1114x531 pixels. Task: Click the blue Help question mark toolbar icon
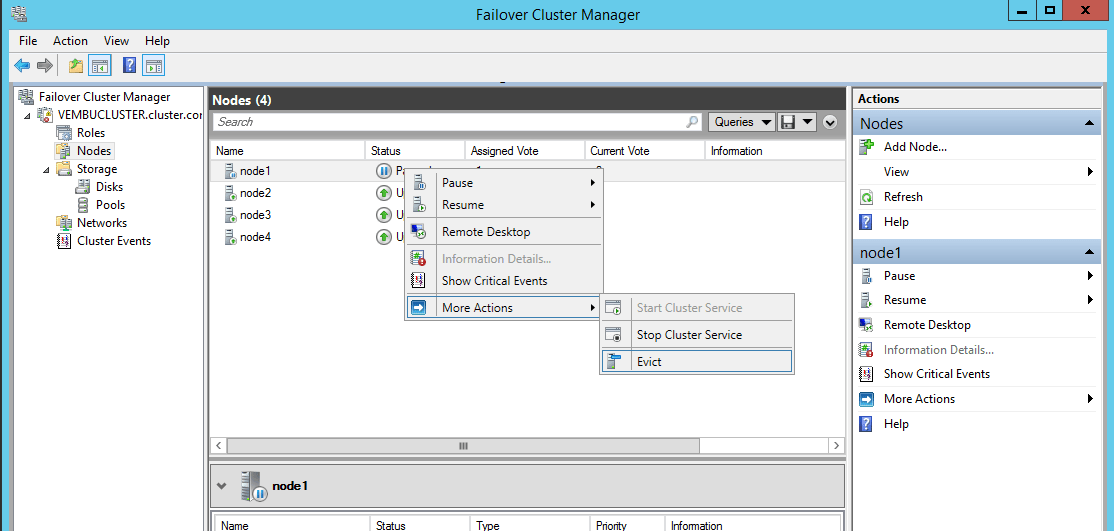click(x=129, y=66)
